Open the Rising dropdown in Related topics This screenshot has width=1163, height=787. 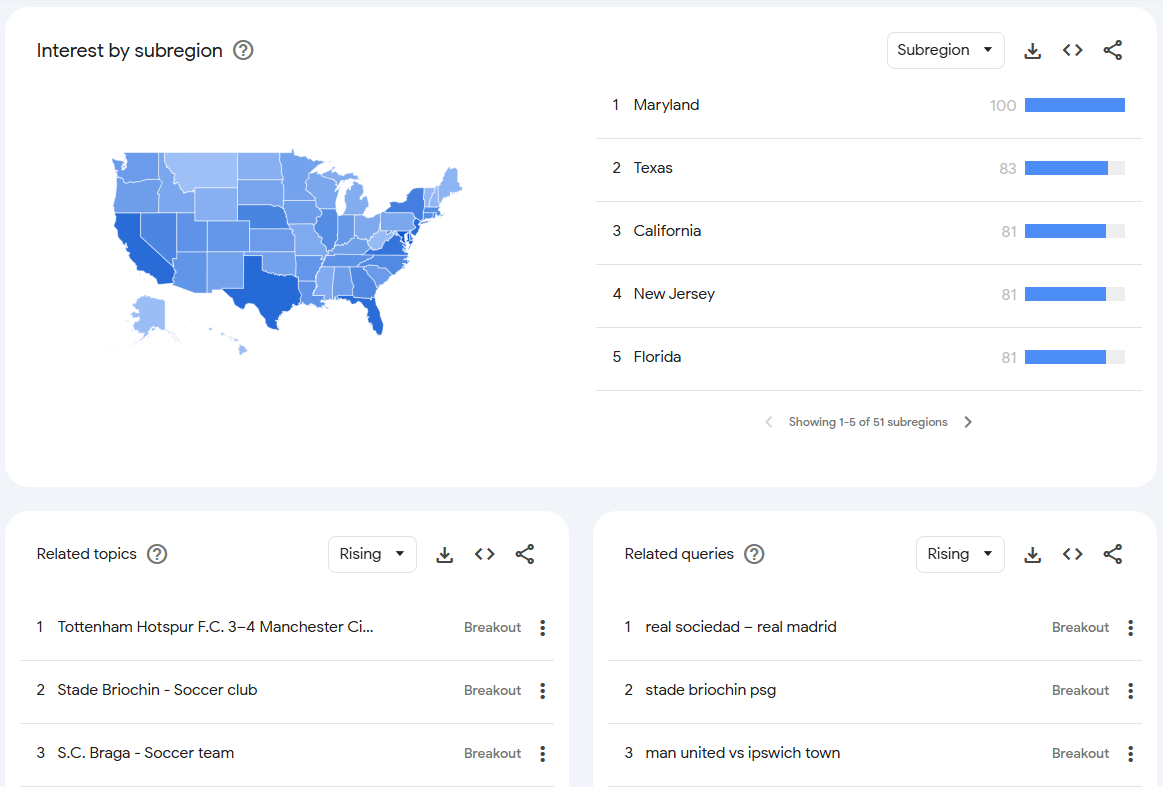(372, 554)
